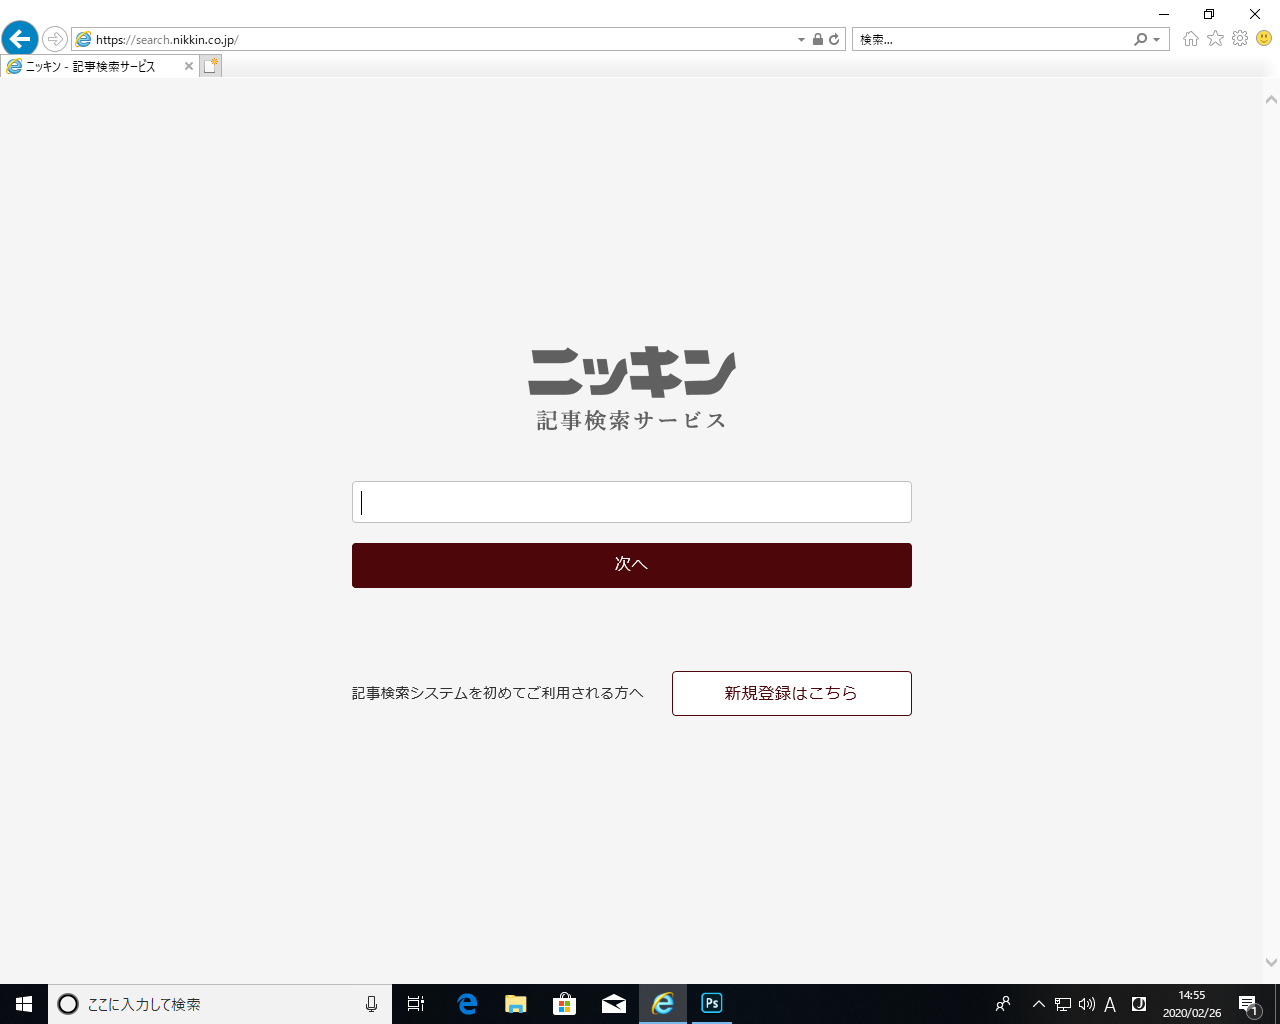Open File Explorer from taskbar
Image resolution: width=1280 pixels, height=1024 pixels.
pos(516,1004)
